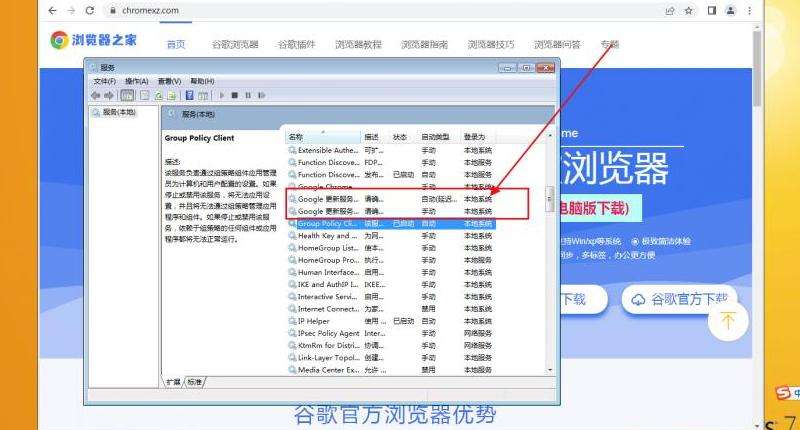Click the Export List toolbar icon
This screenshot has width=800, height=430.
pos(172,95)
